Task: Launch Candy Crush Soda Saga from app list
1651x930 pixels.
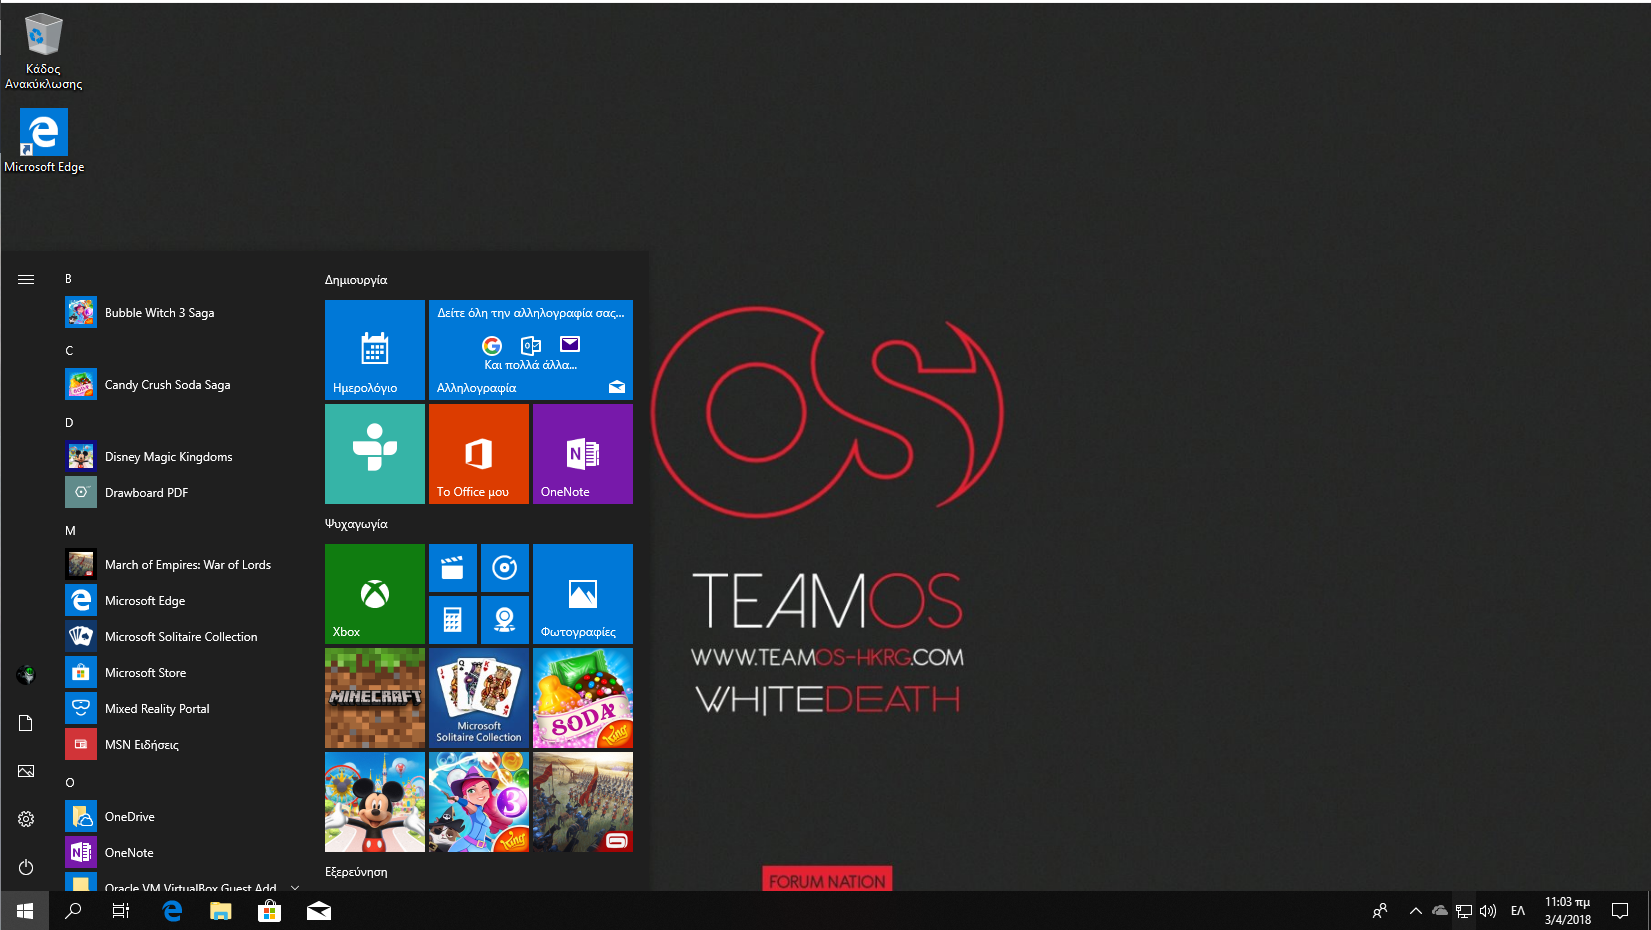Action: coord(181,385)
